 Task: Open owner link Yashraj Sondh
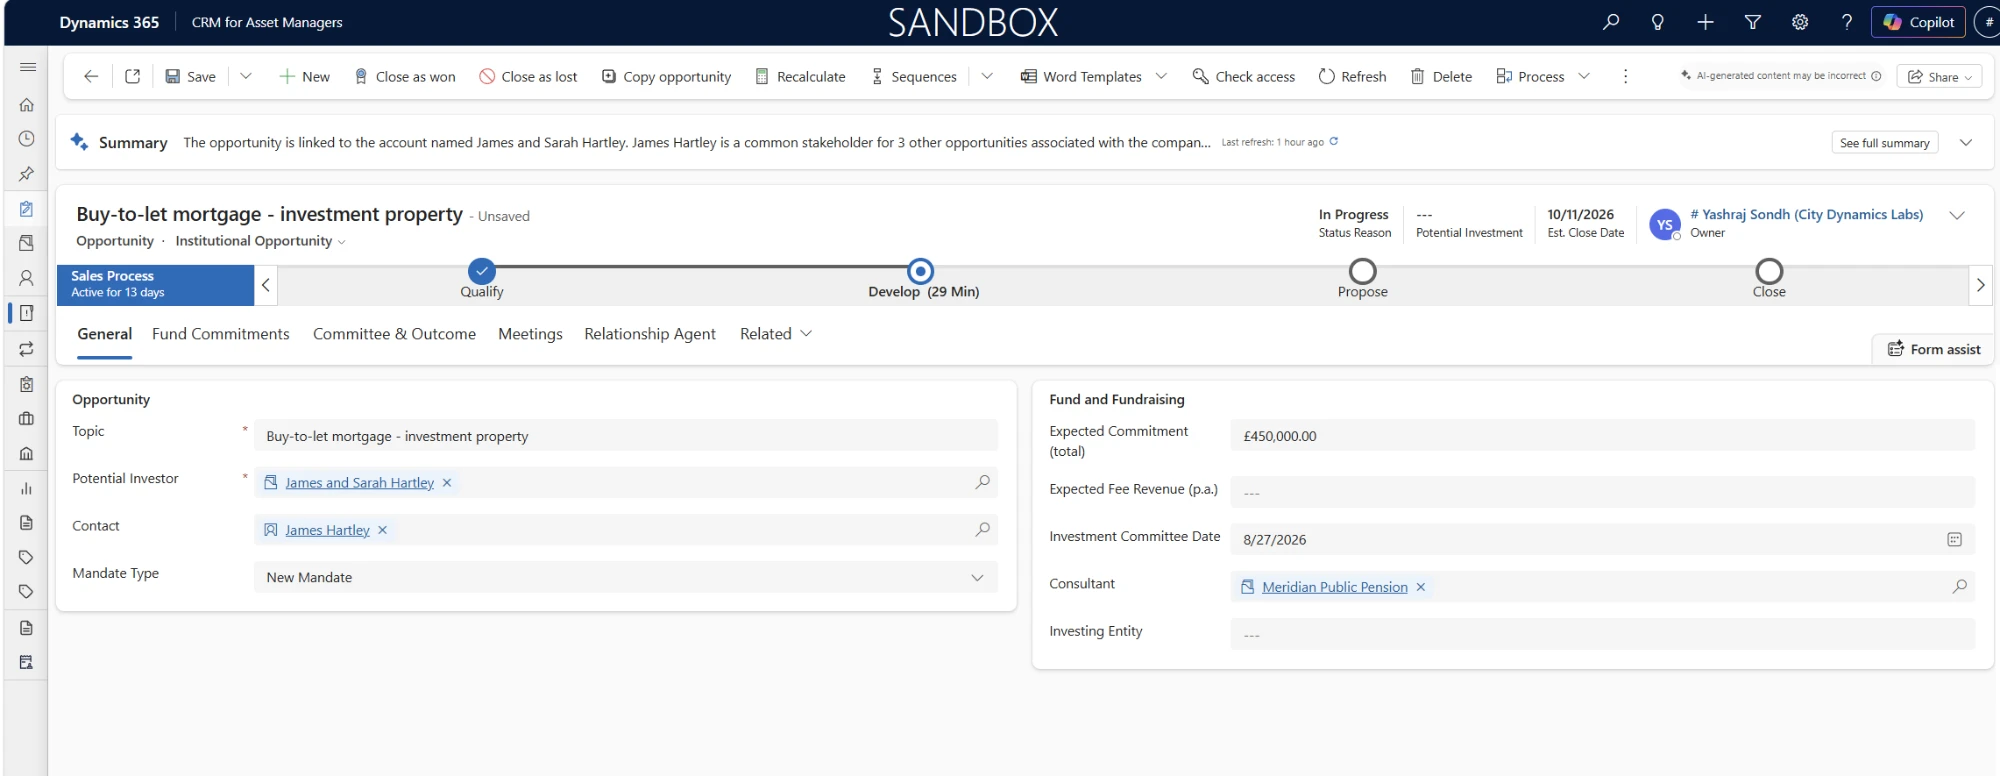point(1806,214)
